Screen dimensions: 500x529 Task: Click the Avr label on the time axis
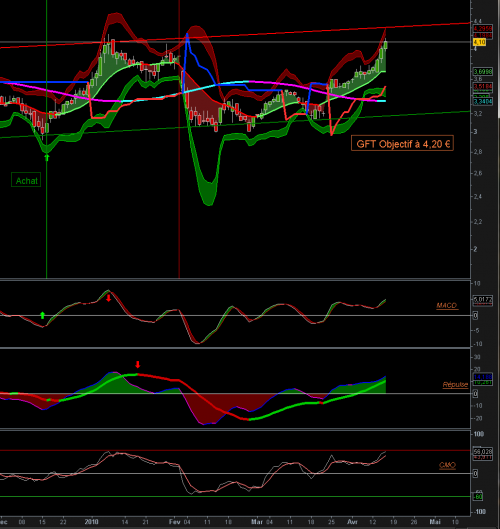[x=352, y=522]
